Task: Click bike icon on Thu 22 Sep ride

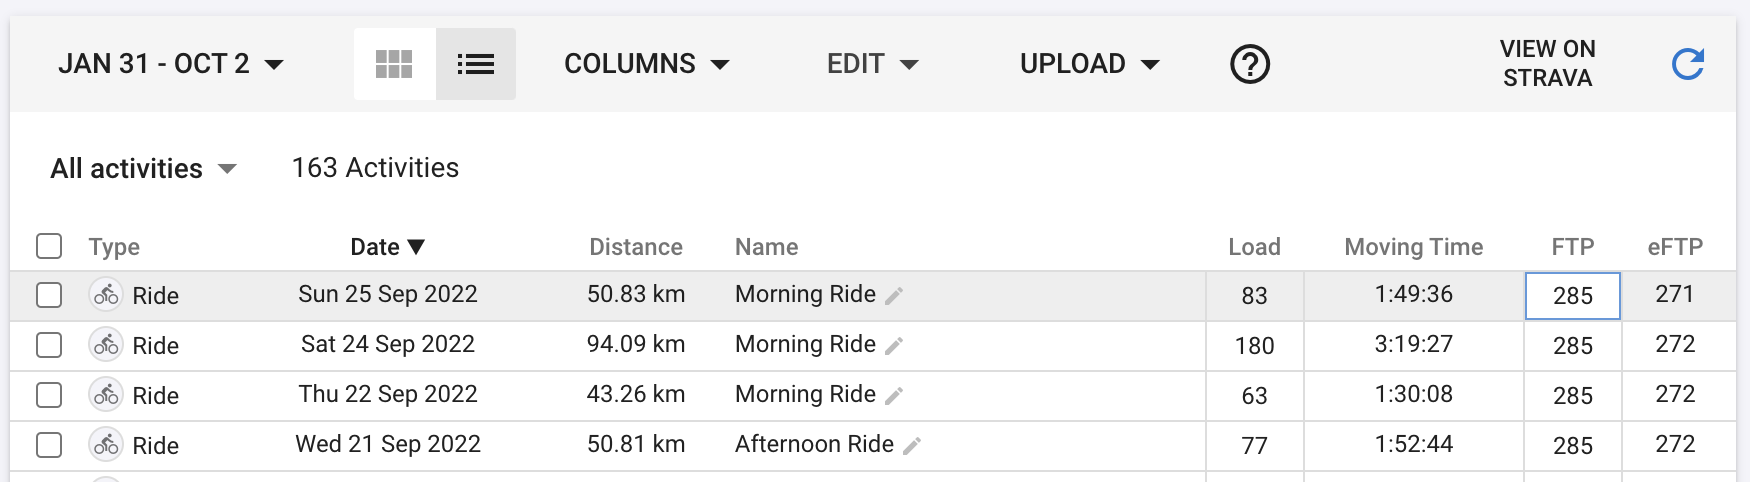Action: [x=106, y=395]
